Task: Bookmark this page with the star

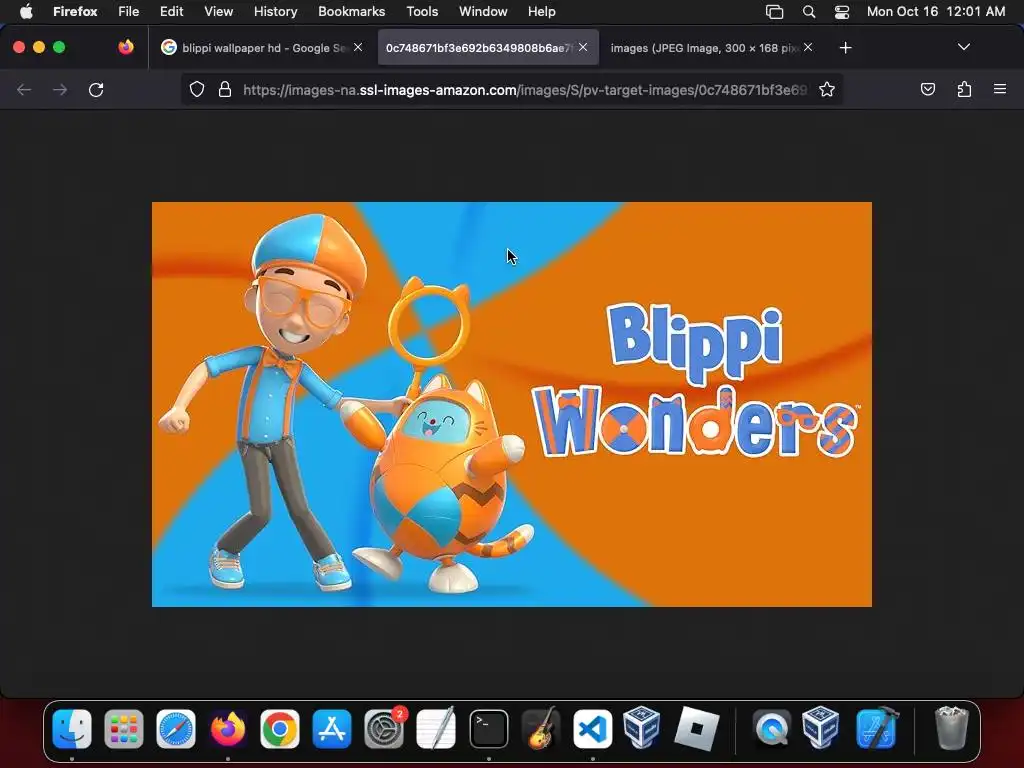Action: (x=827, y=89)
